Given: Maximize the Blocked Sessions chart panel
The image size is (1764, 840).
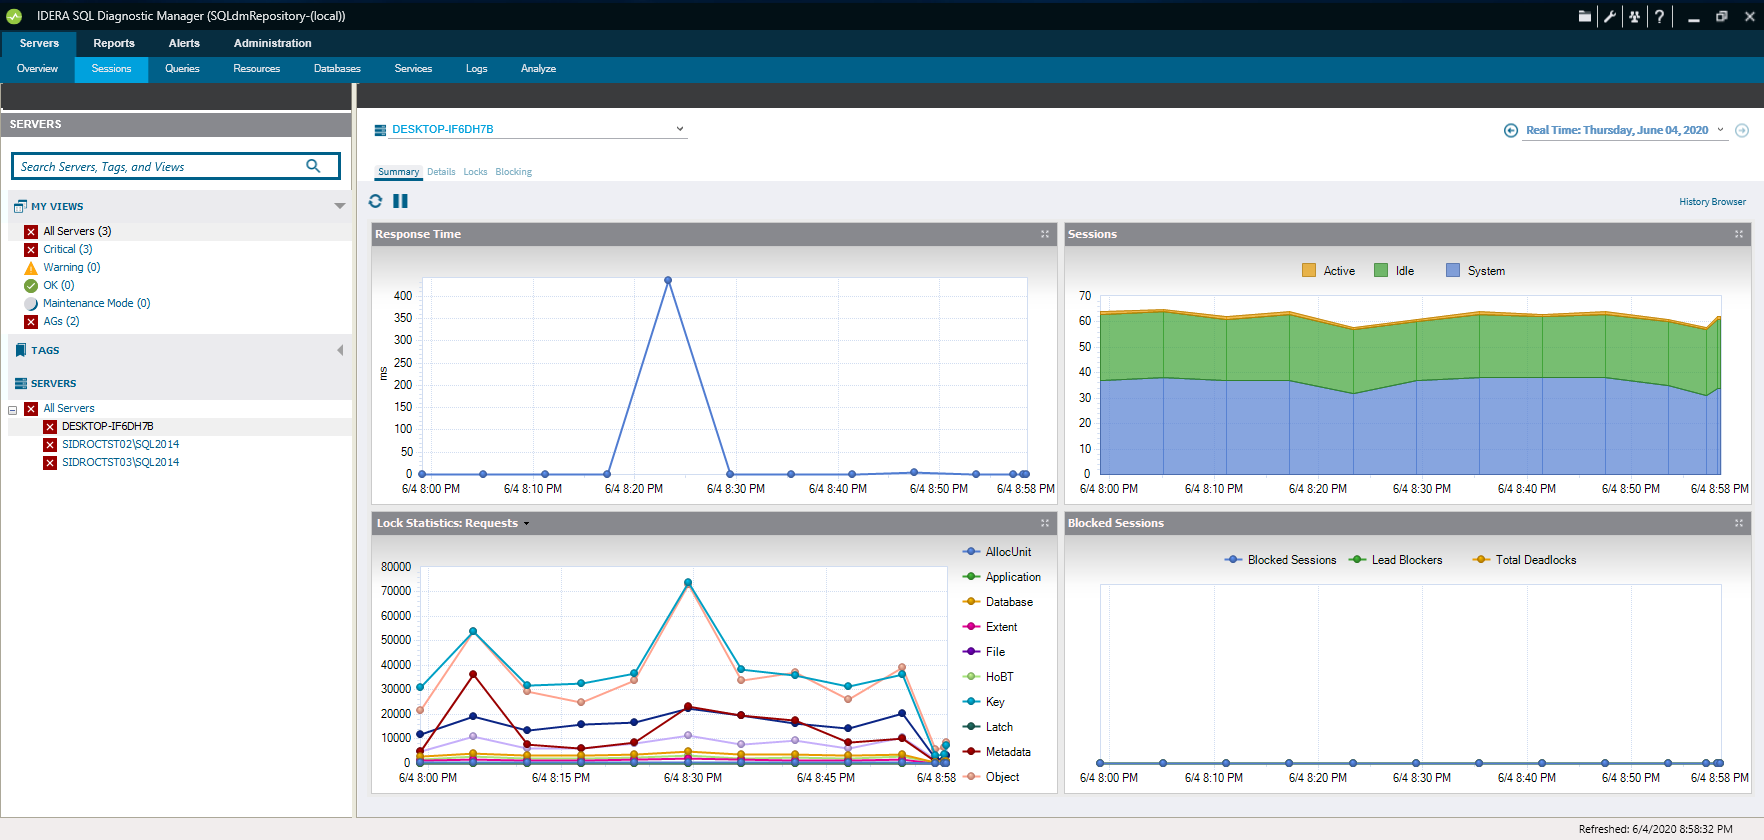Looking at the screenshot, I should click(x=1739, y=523).
